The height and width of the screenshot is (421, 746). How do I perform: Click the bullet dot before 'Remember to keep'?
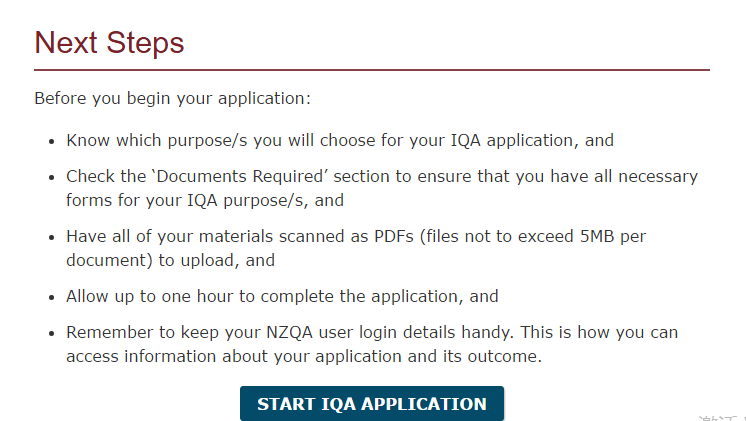tap(52, 333)
